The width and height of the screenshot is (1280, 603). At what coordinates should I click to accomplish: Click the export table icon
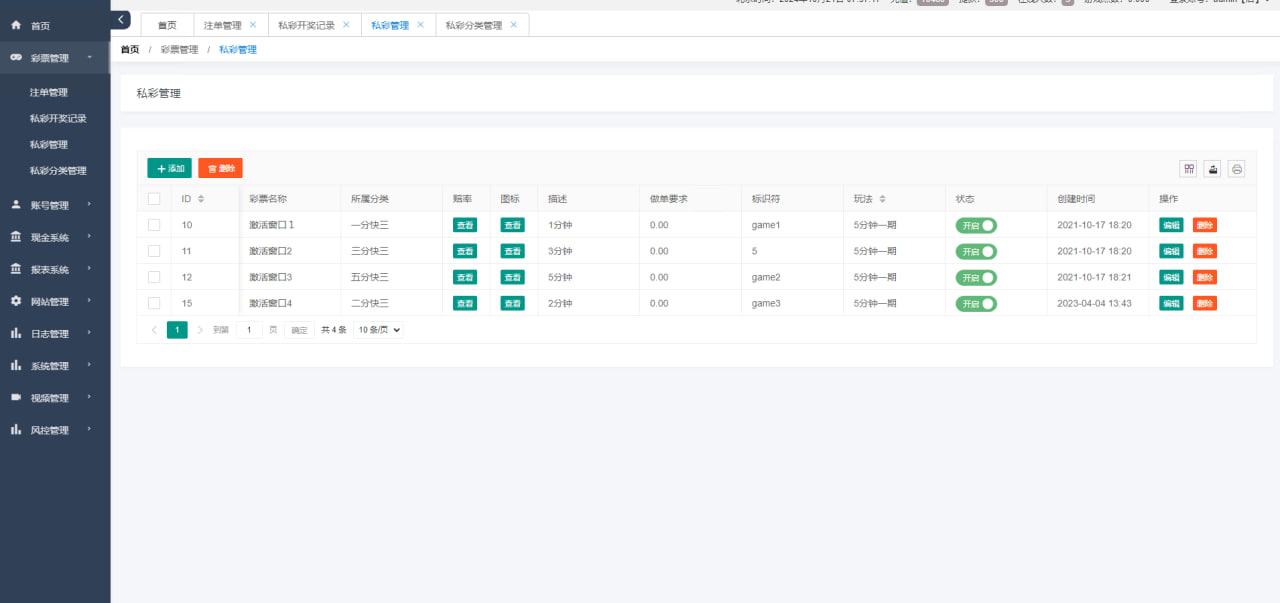pyautogui.click(x=1212, y=169)
